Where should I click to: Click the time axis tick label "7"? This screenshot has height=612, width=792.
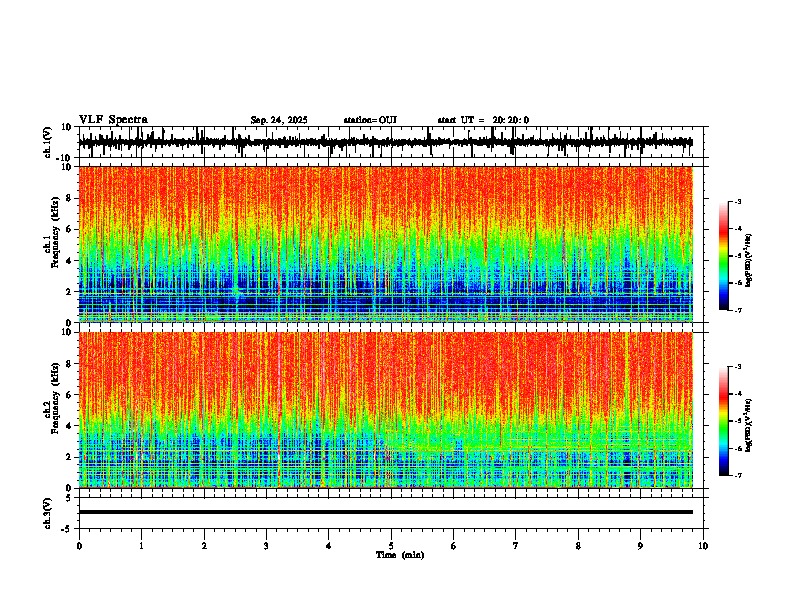516,546
